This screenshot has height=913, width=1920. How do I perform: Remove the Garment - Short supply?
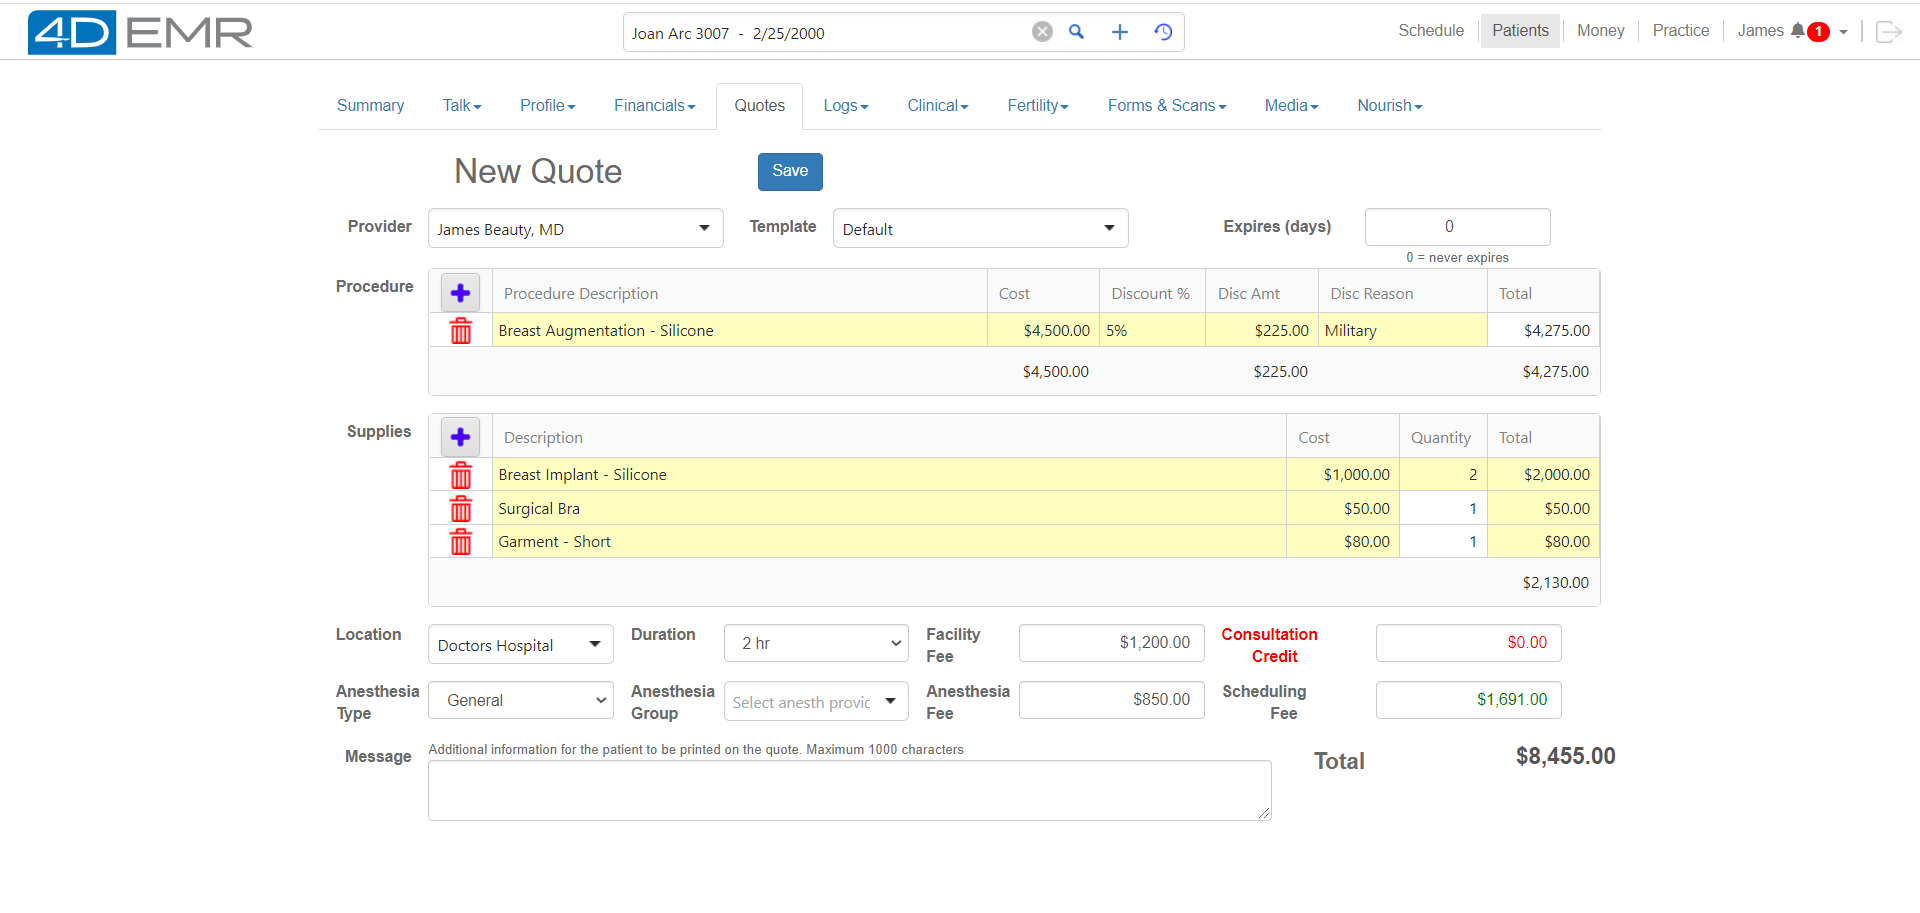click(461, 541)
